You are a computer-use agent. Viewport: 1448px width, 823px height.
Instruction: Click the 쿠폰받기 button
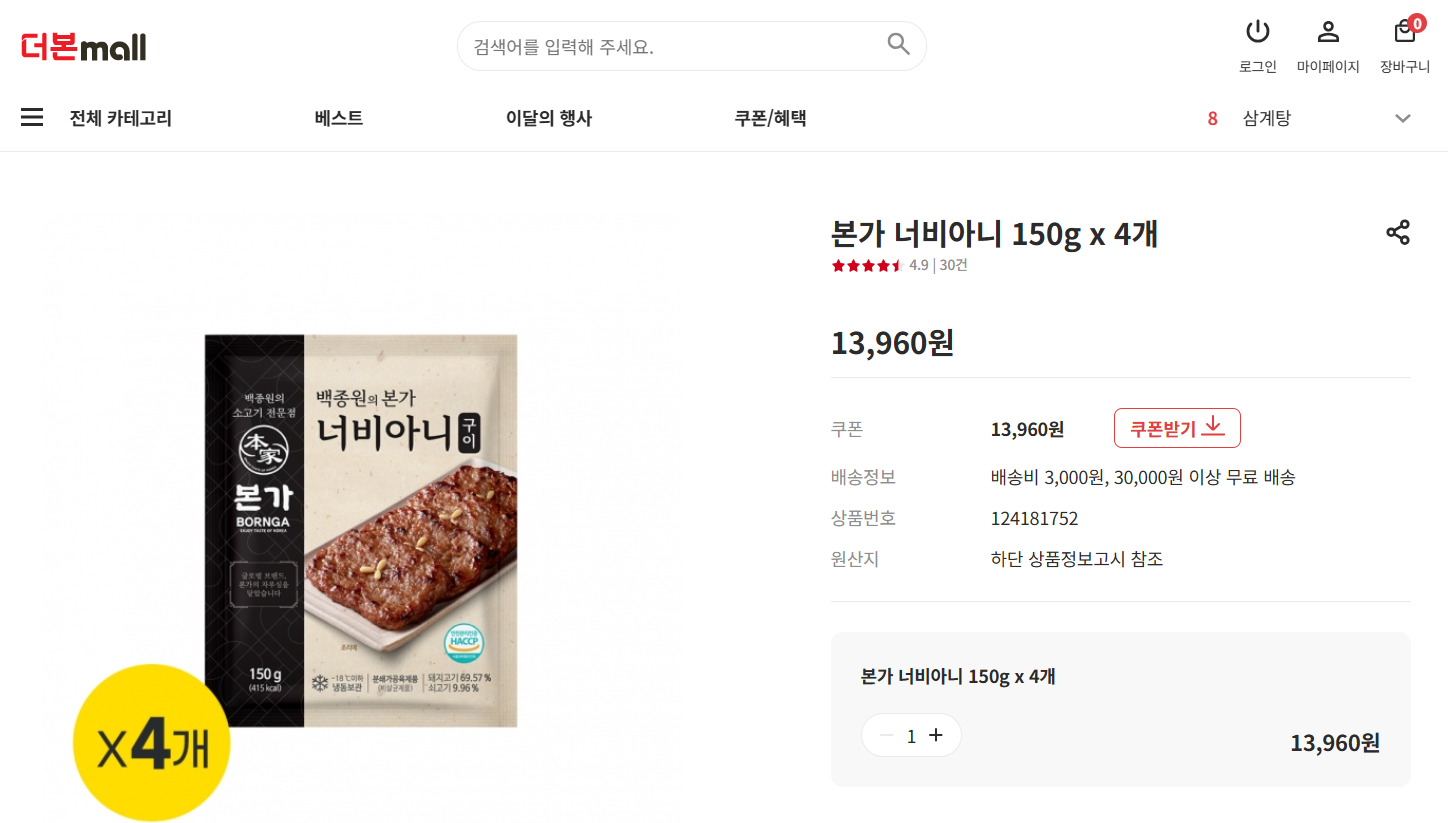tap(1176, 428)
